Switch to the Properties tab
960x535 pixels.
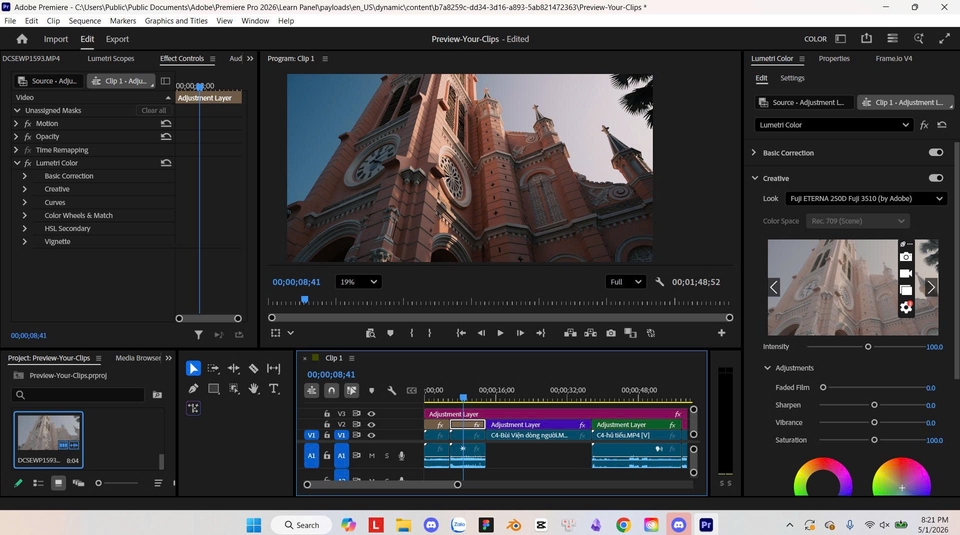coord(834,59)
